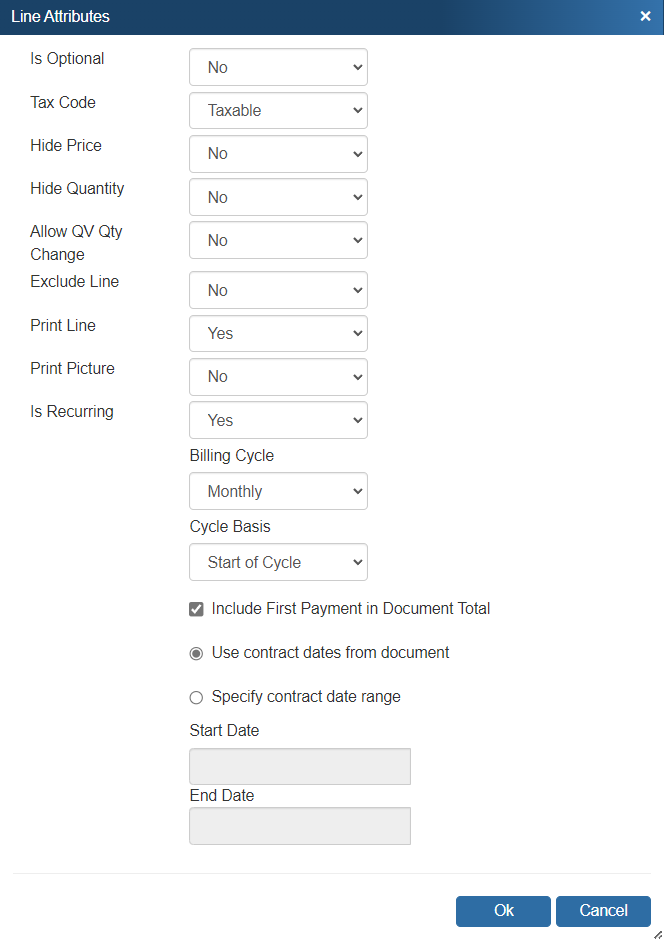664x940 pixels.
Task: Open the Billing Cycle dropdown
Action: [278, 491]
